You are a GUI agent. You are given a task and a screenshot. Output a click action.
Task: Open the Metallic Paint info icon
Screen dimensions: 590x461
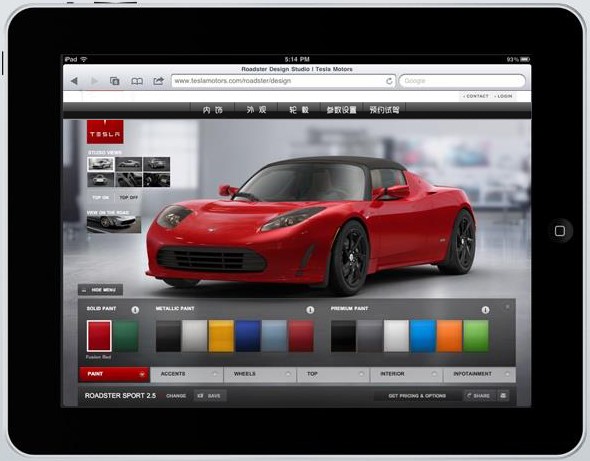(310, 310)
